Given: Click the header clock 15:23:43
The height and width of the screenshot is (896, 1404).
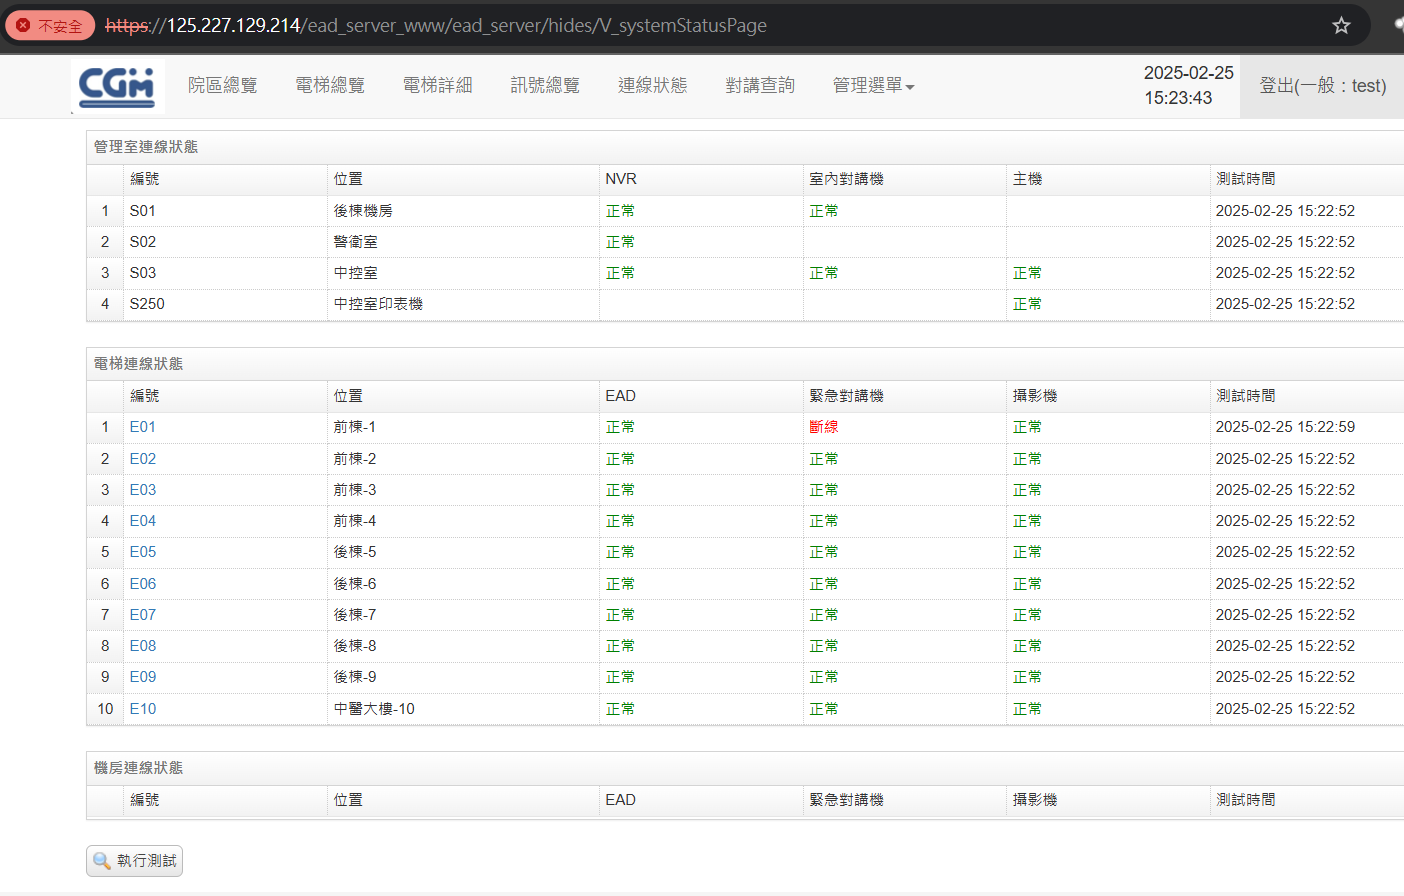Looking at the screenshot, I should 1178,98.
